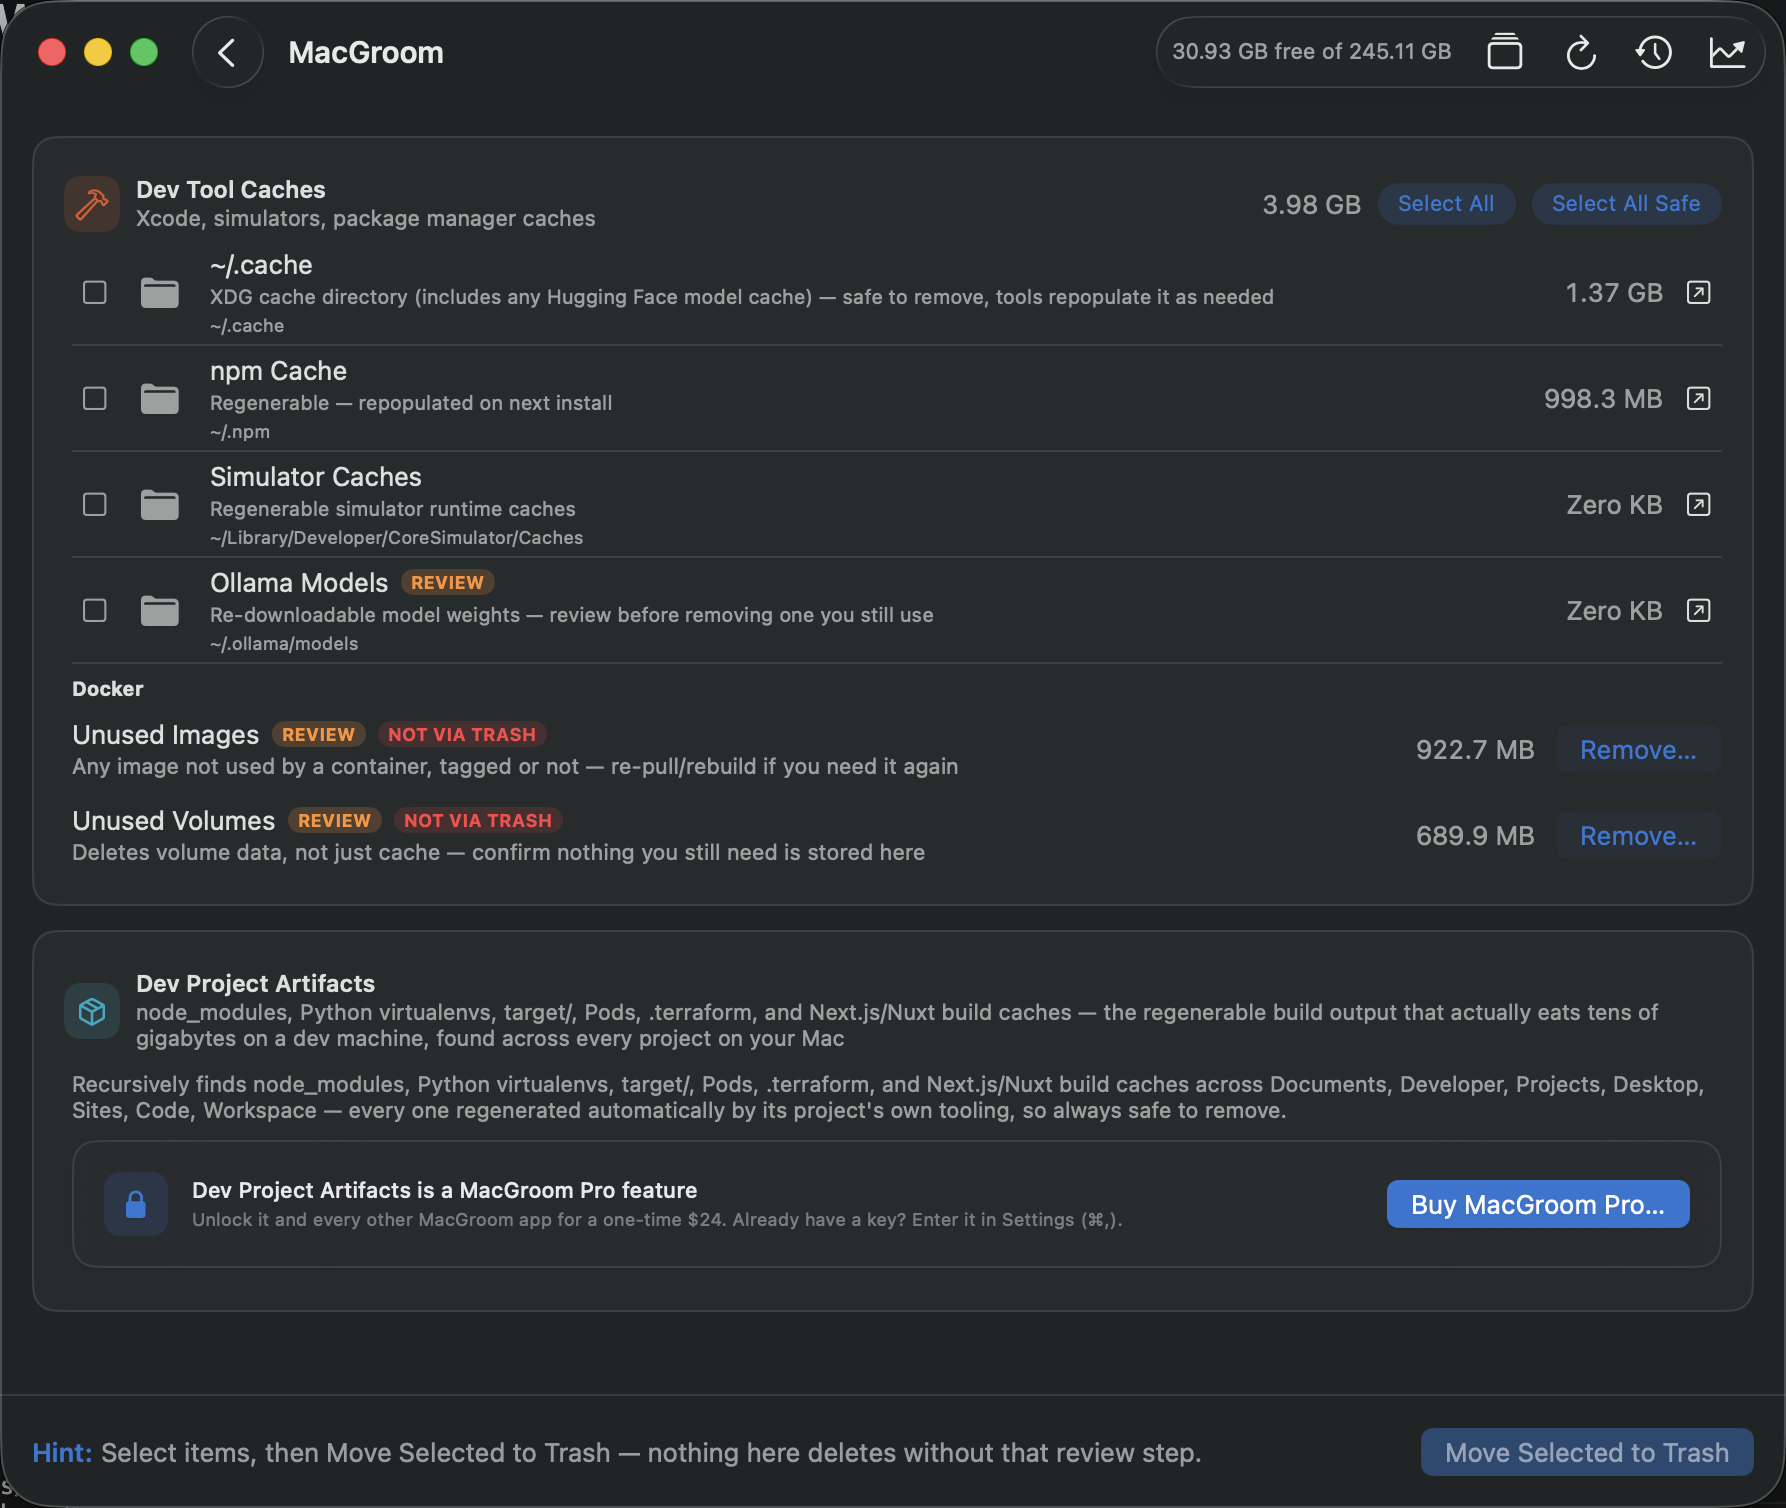Check the ~/.cache checkbox

pyautogui.click(x=95, y=293)
